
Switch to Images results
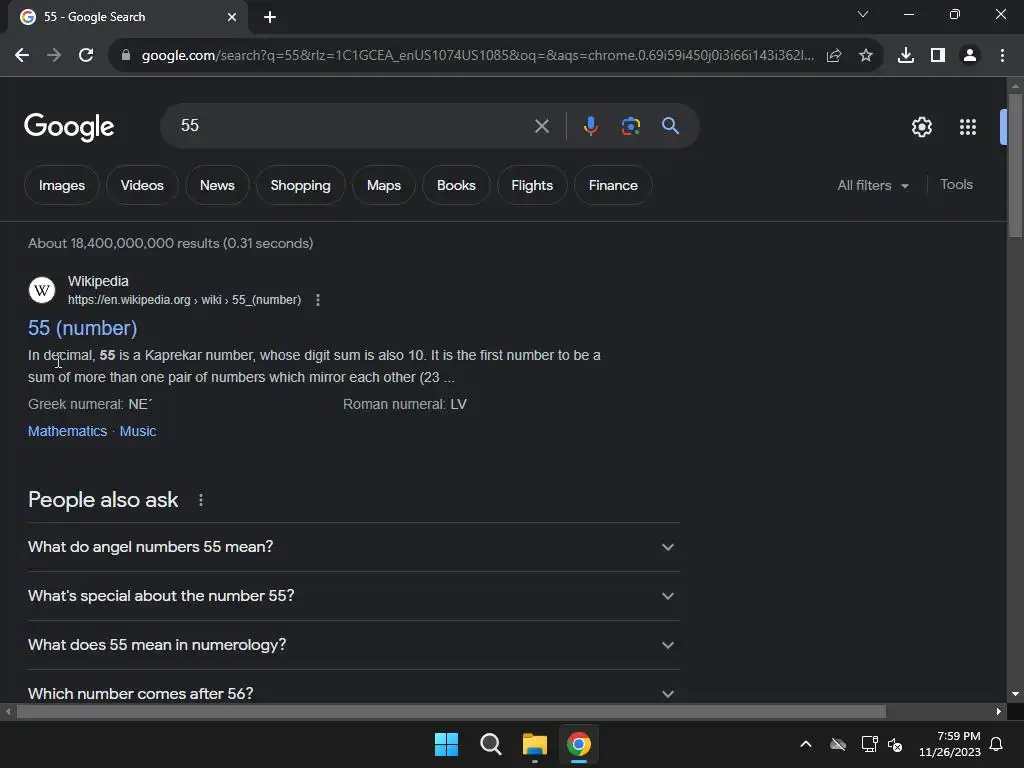pos(61,185)
